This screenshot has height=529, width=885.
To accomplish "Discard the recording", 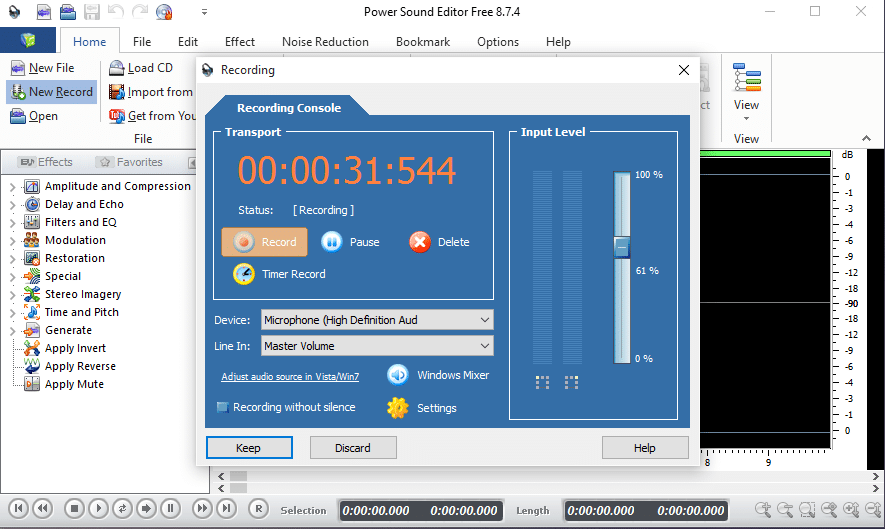I will coord(353,448).
